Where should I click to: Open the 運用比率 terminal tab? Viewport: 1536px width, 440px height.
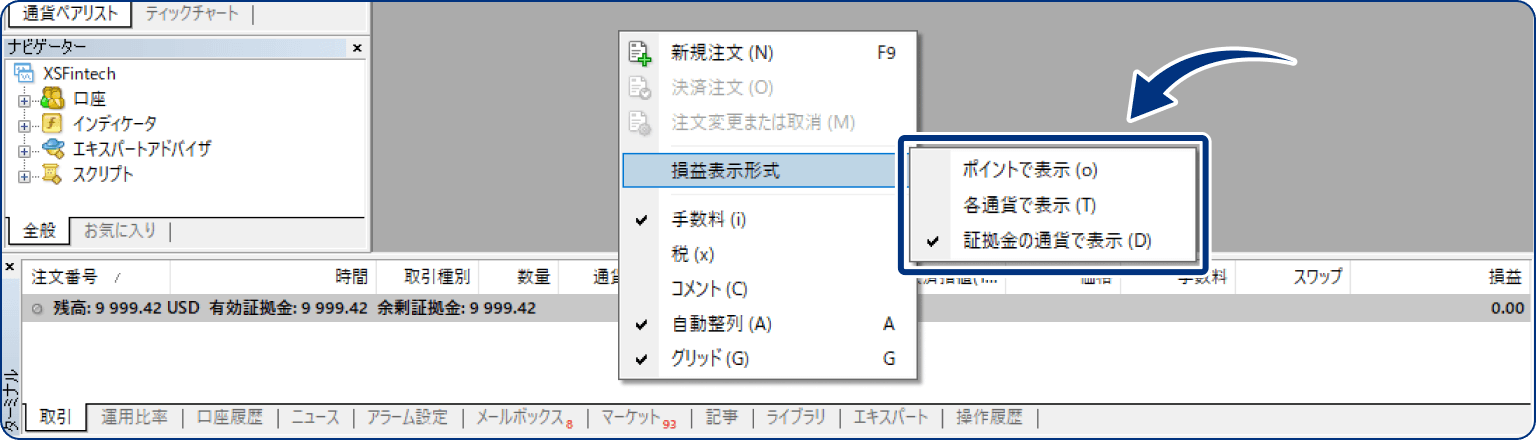(x=134, y=417)
